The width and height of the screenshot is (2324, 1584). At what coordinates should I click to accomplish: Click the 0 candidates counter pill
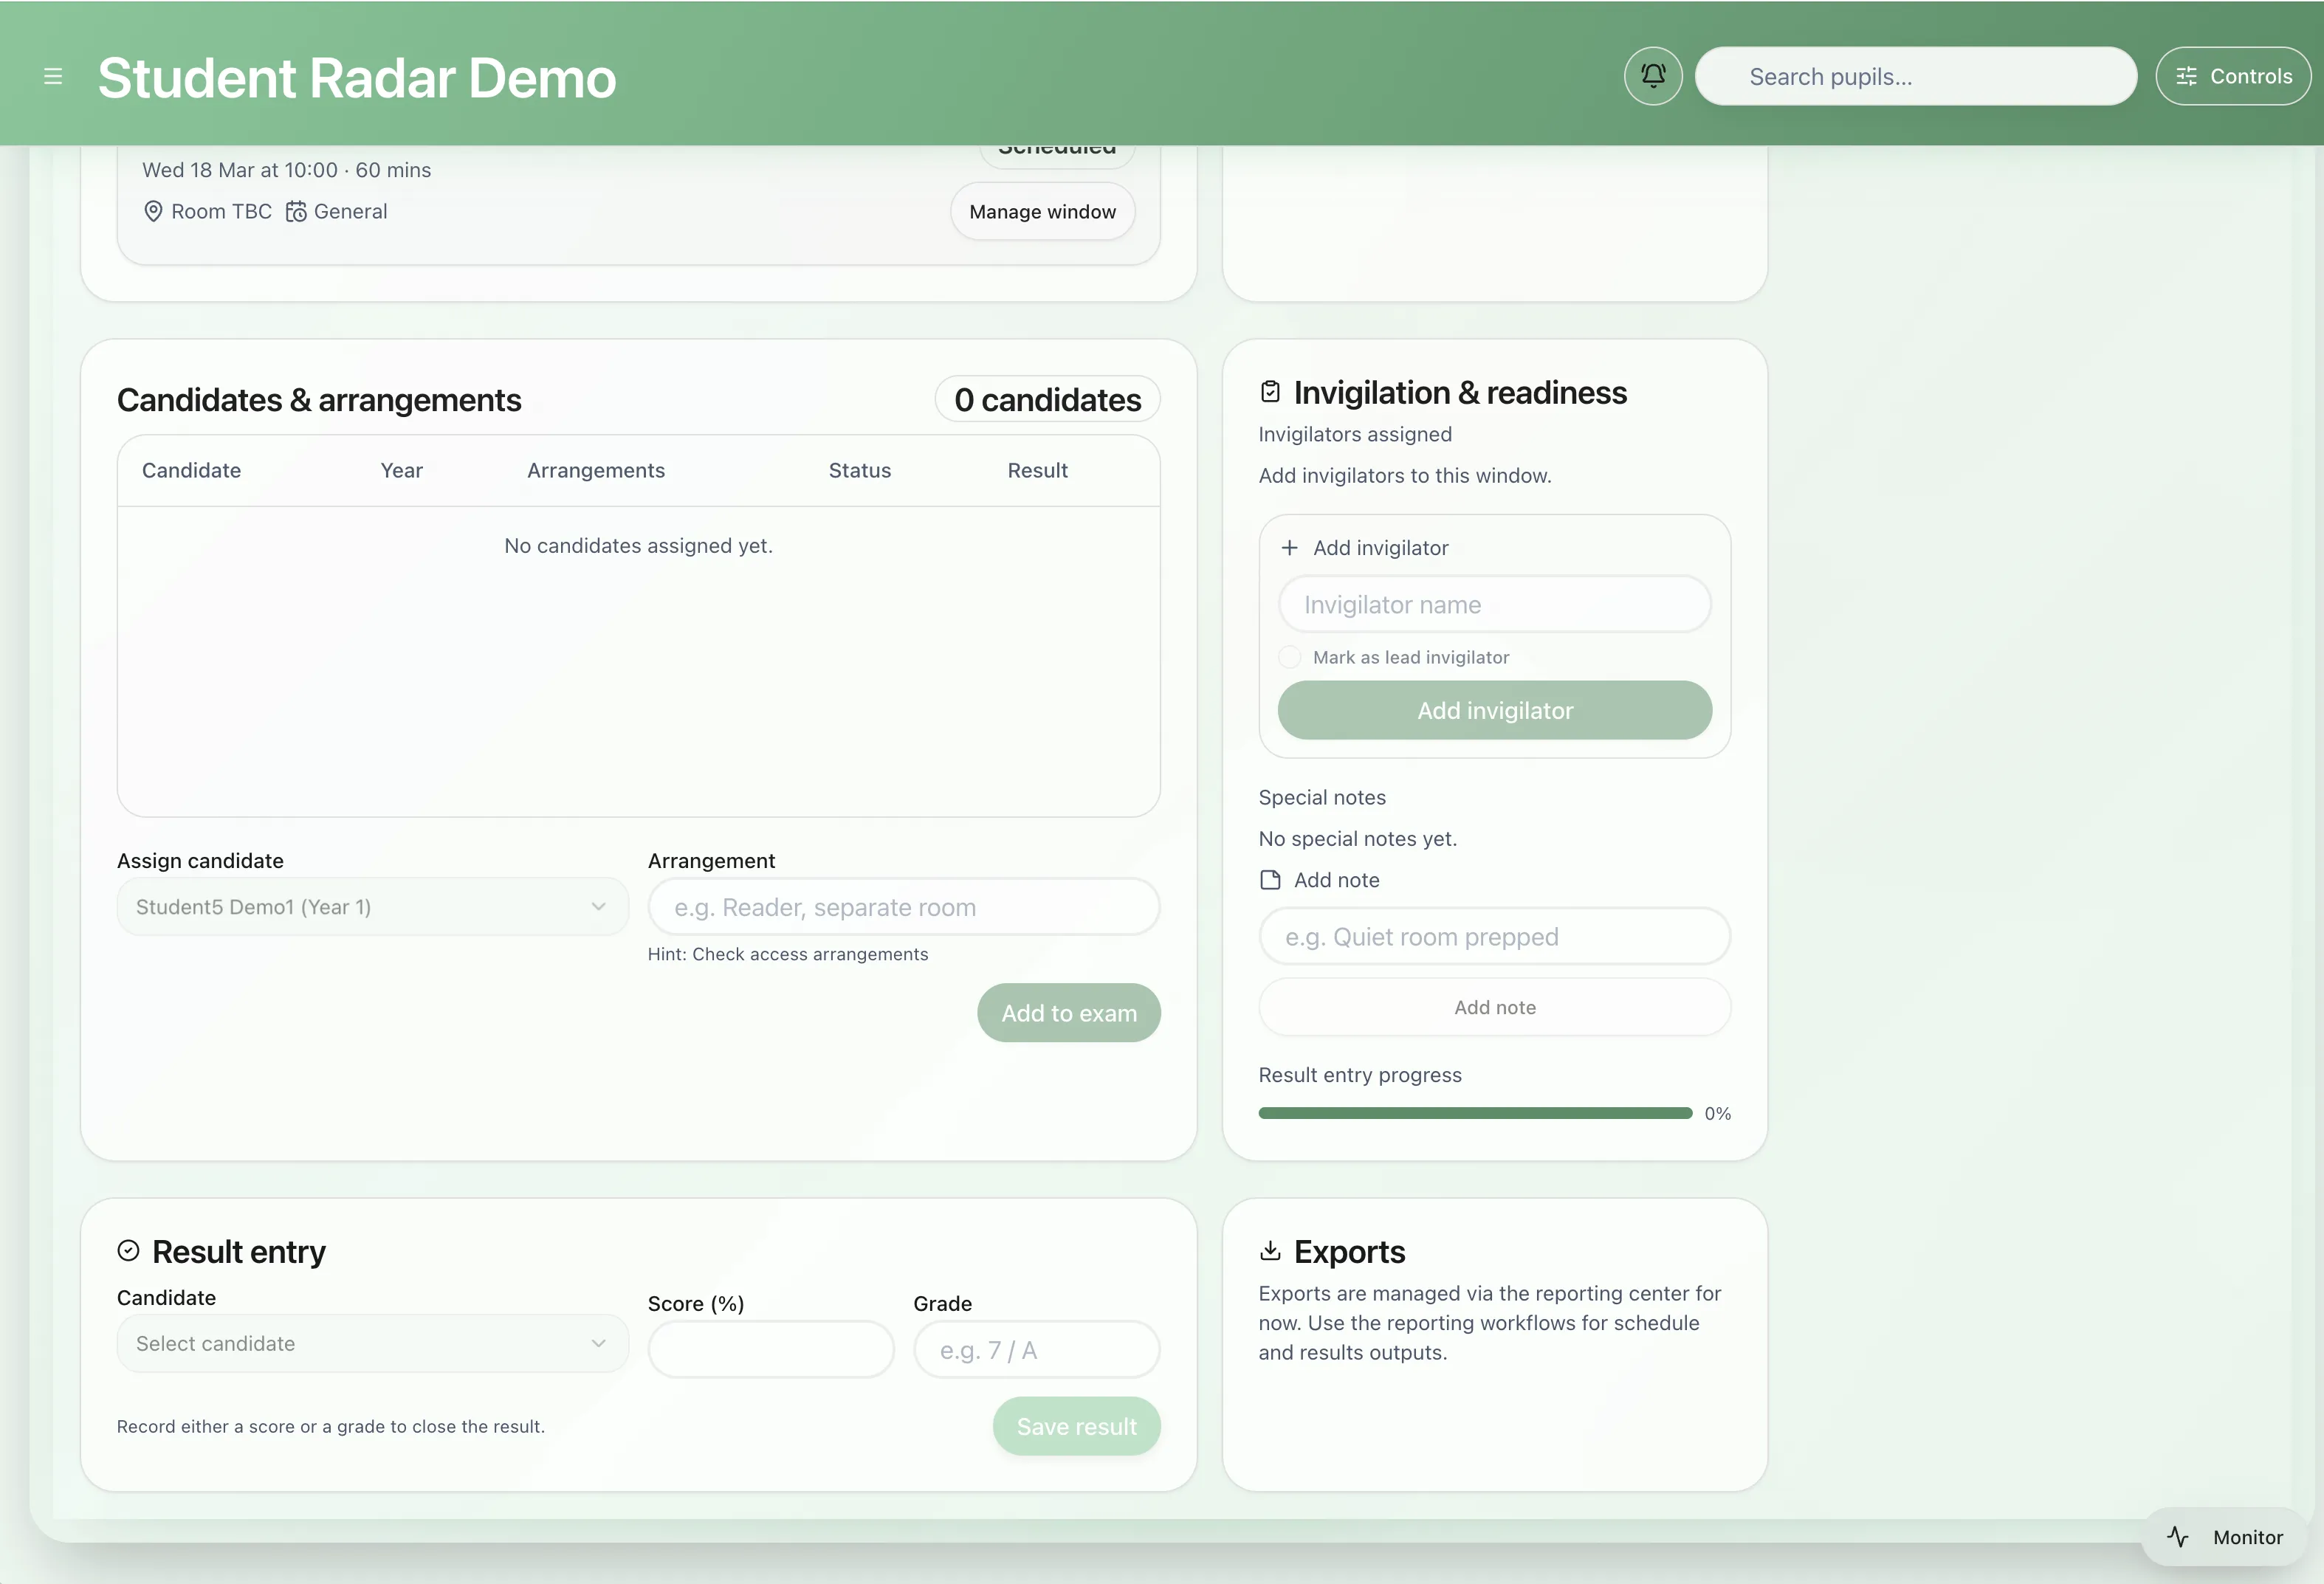pyautogui.click(x=1046, y=399)
